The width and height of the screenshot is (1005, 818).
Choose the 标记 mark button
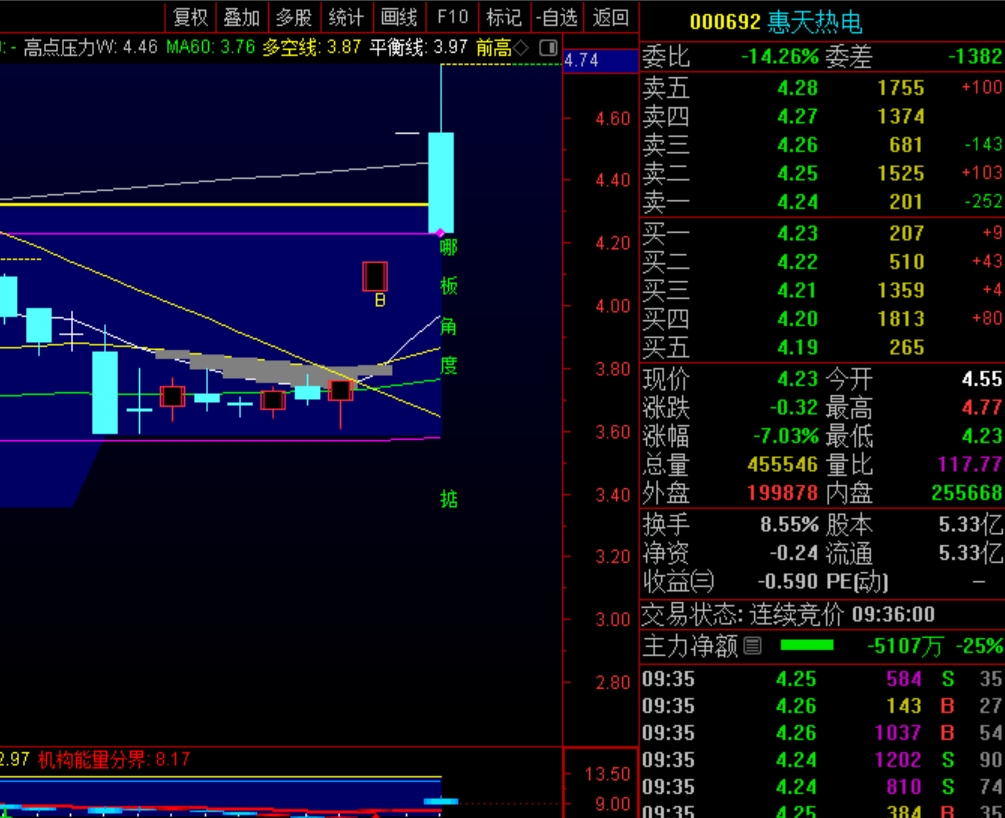504,17
